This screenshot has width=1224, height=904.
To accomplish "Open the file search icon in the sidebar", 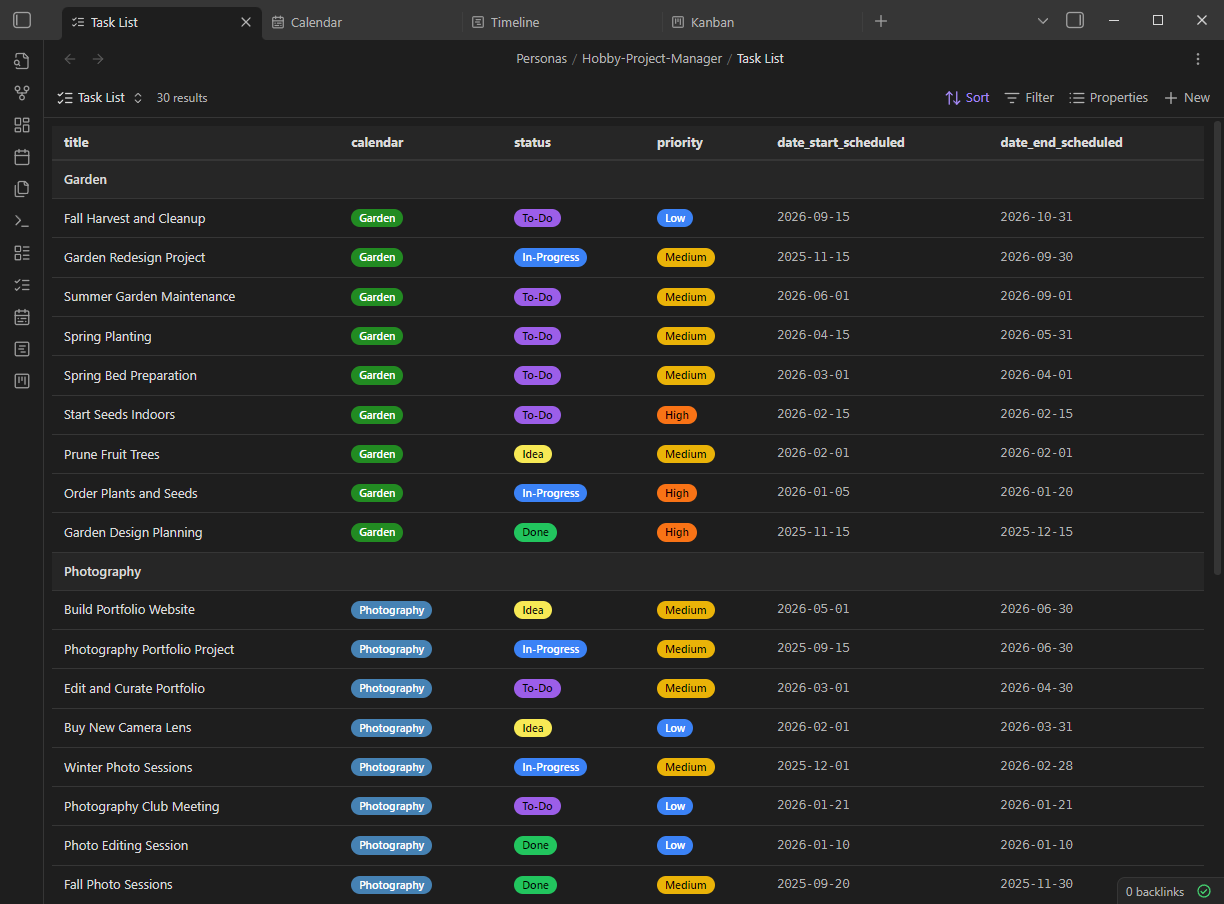I will click(x=21, y=61).
